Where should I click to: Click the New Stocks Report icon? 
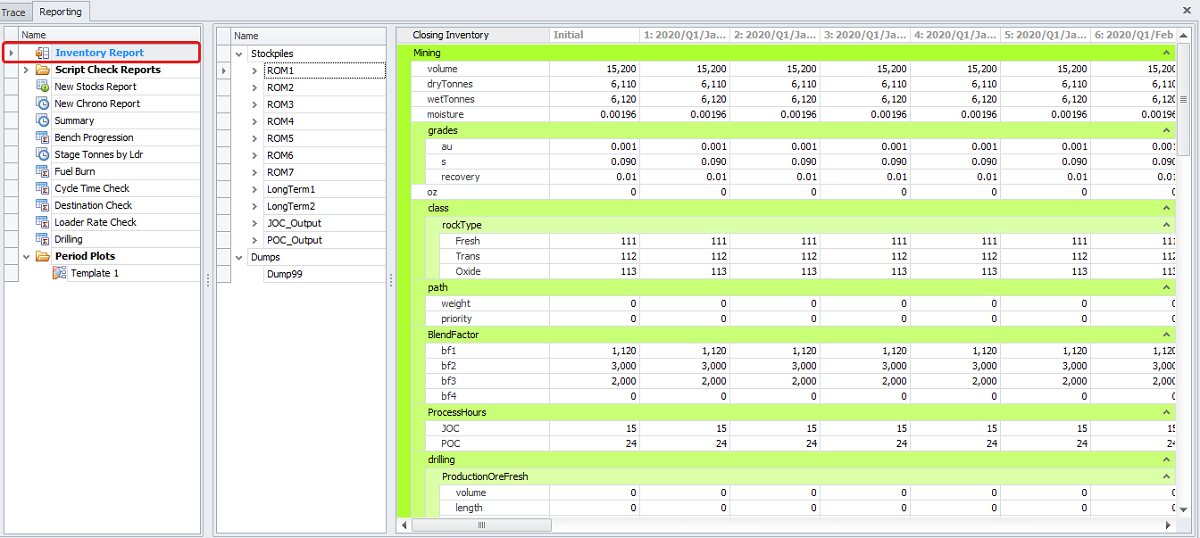(x=43, y=87)
